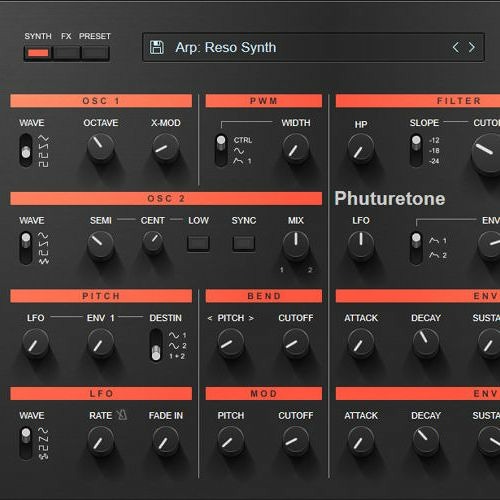Click the filter LFO amount knob
500x500 pixels.
(361, 245)
